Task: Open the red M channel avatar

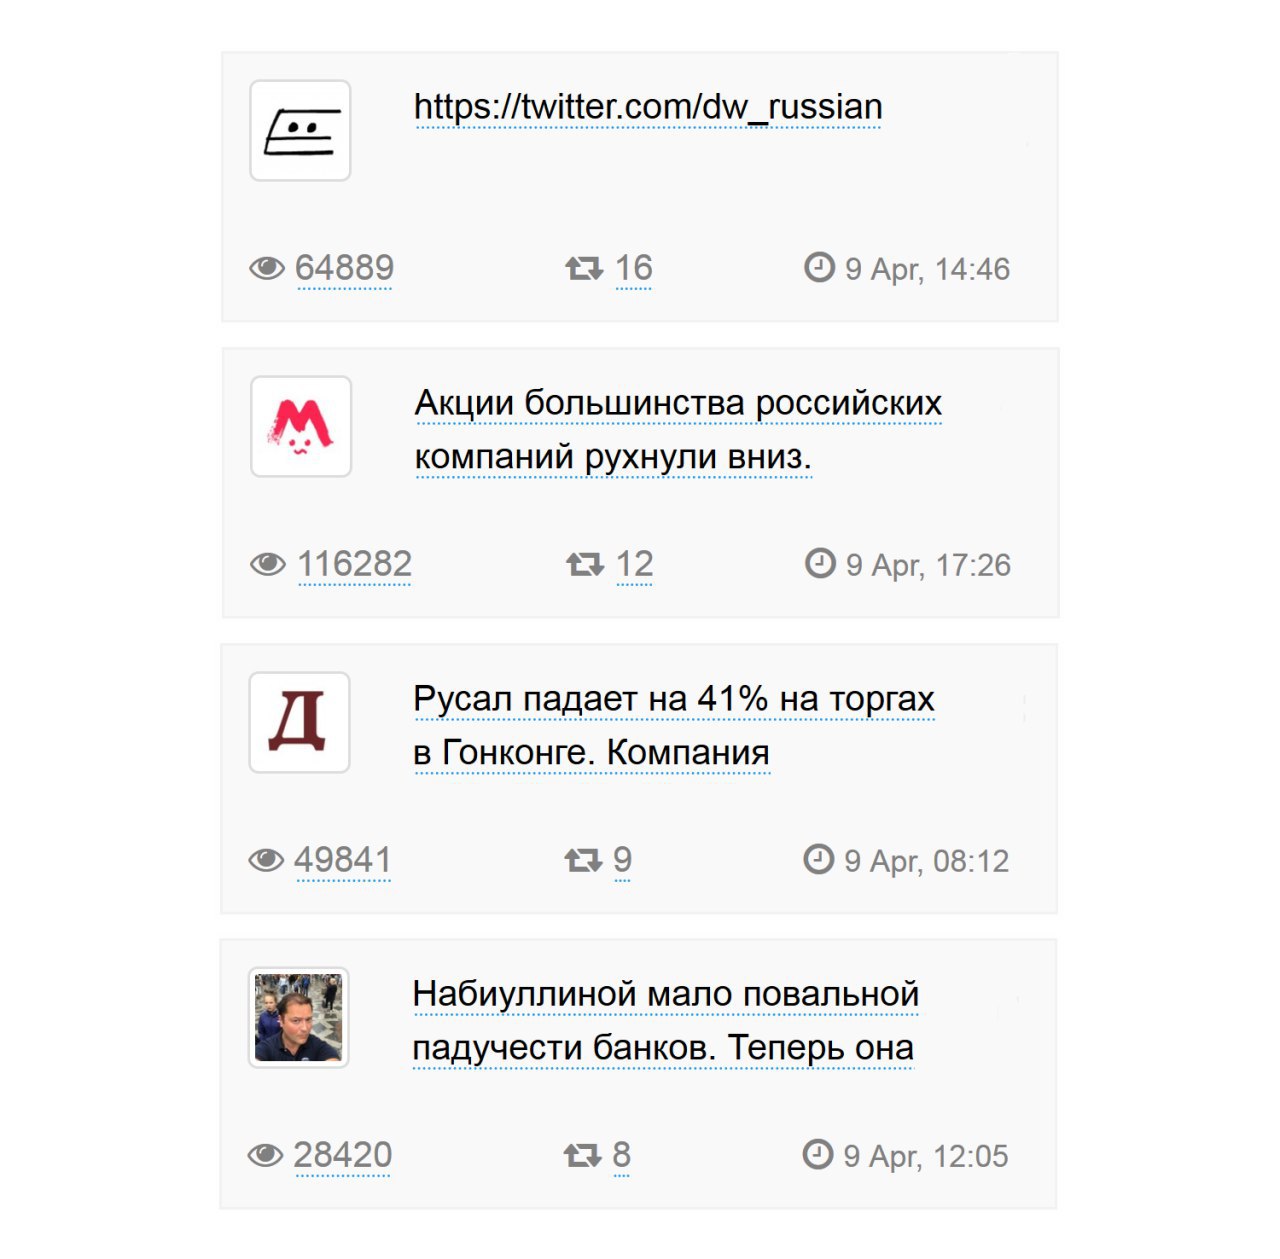Action: pyautogui.click(x=301, y=427)
